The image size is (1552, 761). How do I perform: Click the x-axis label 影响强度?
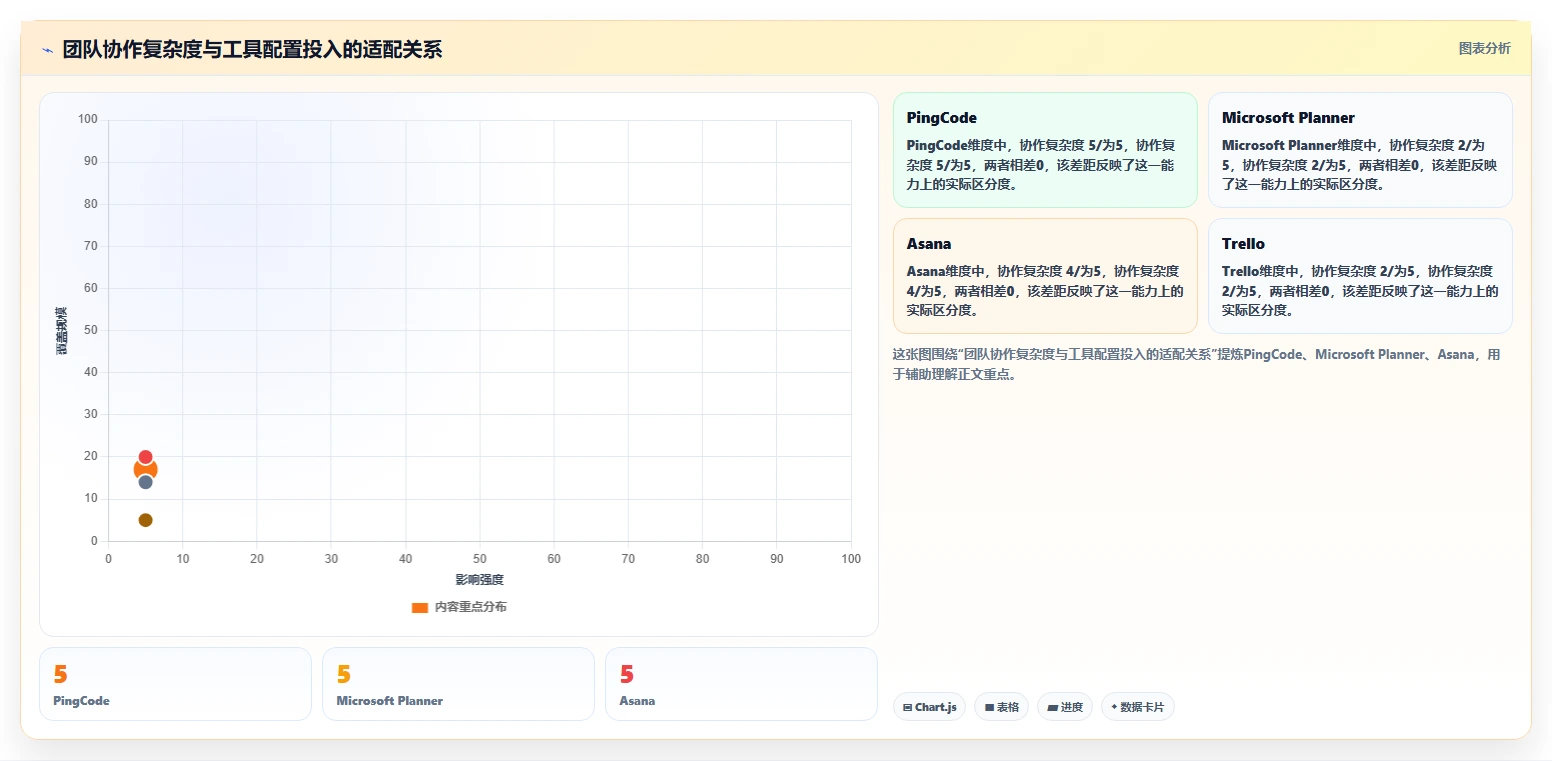pyautogui.click(x=479, y=580)
